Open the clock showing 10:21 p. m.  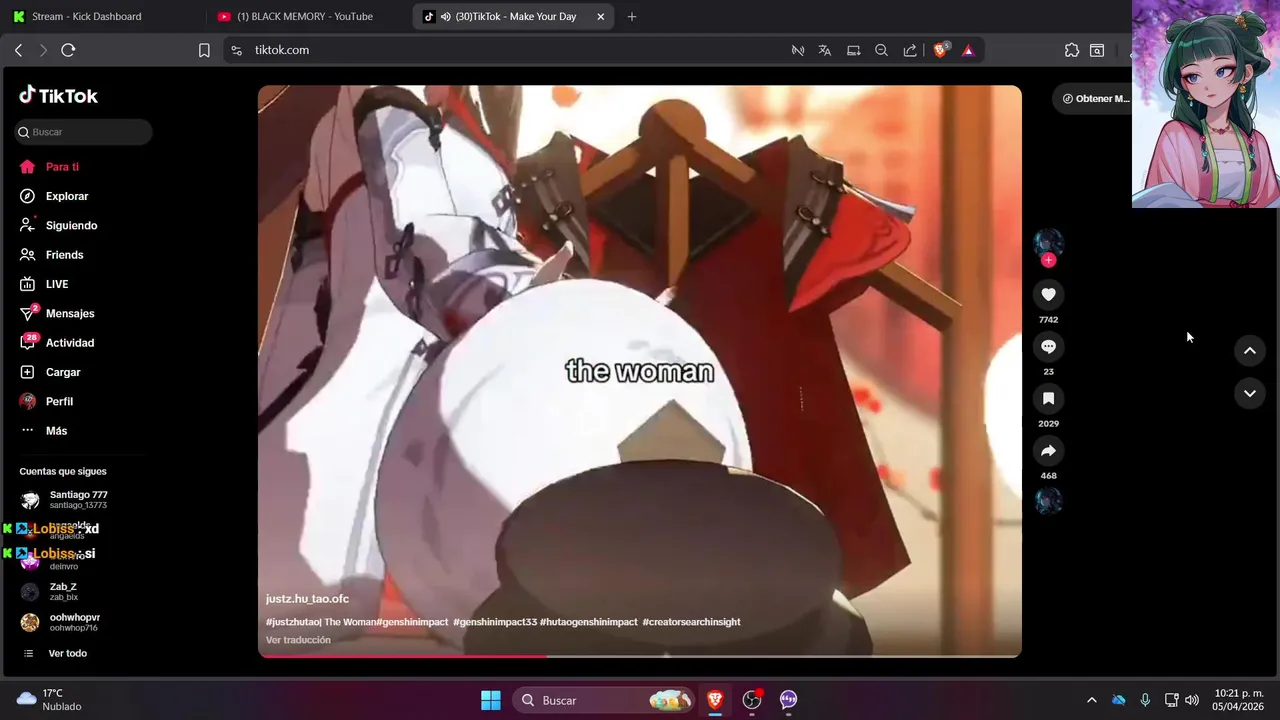(1238, 700)
